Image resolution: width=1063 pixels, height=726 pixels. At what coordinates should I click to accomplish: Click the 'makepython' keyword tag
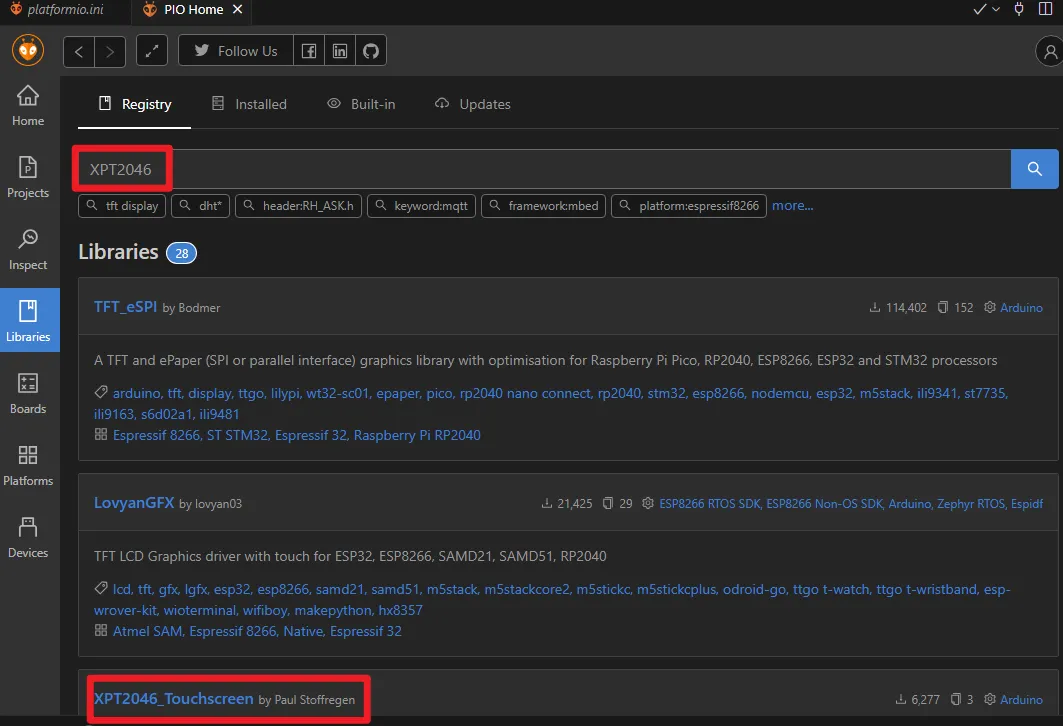333,610
